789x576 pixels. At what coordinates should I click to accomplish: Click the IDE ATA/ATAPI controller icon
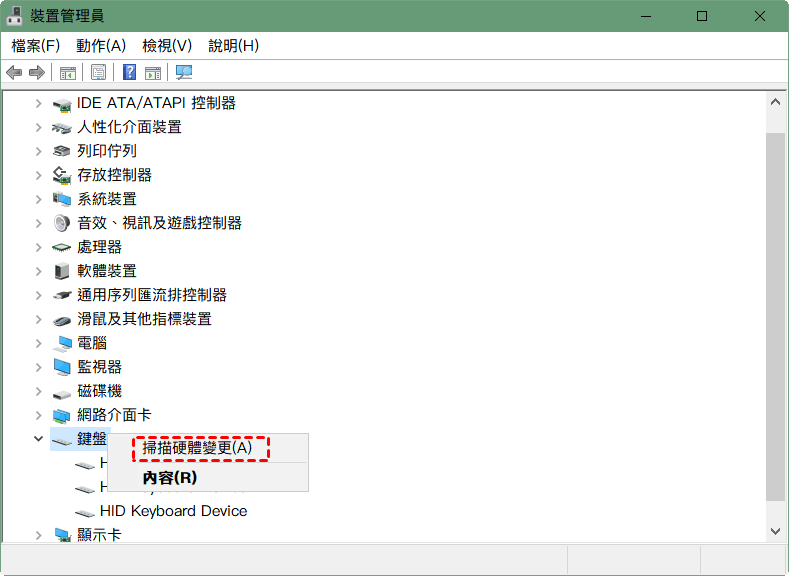(x=62, y=105)
